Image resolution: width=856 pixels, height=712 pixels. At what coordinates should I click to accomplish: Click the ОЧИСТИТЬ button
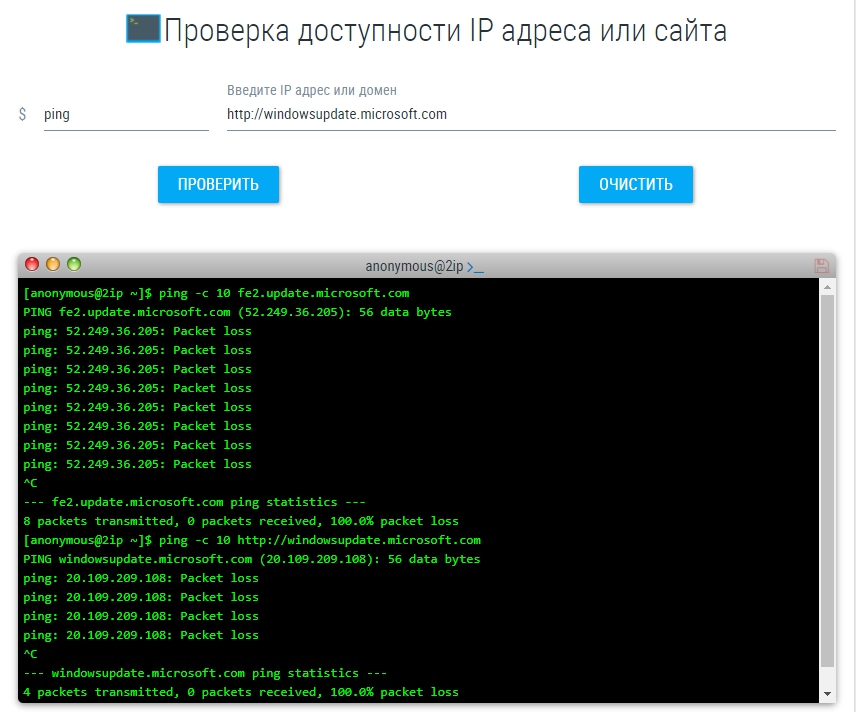pyautogui.click(x=636, y=185)
